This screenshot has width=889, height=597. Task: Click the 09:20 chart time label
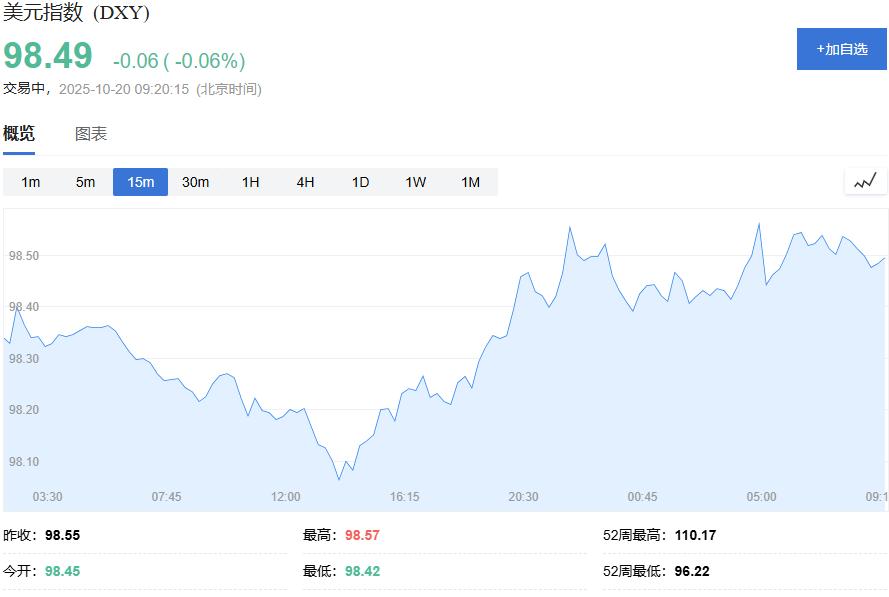pos(877,496)
